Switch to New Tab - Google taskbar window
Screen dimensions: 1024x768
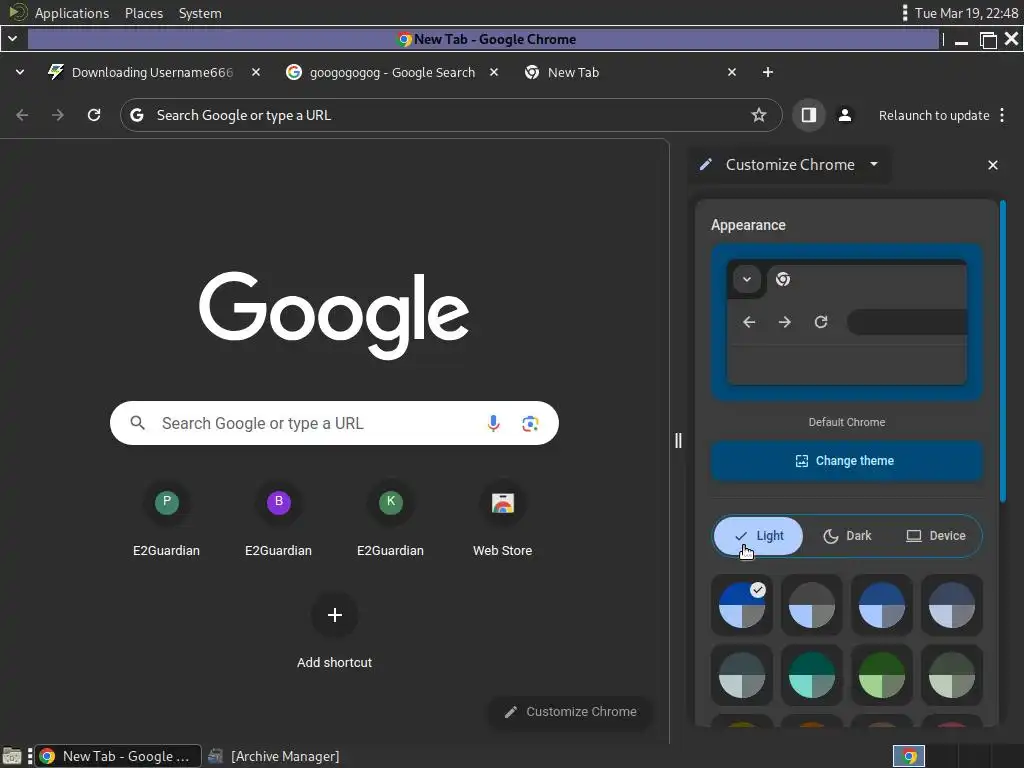(x=118, y=756)
